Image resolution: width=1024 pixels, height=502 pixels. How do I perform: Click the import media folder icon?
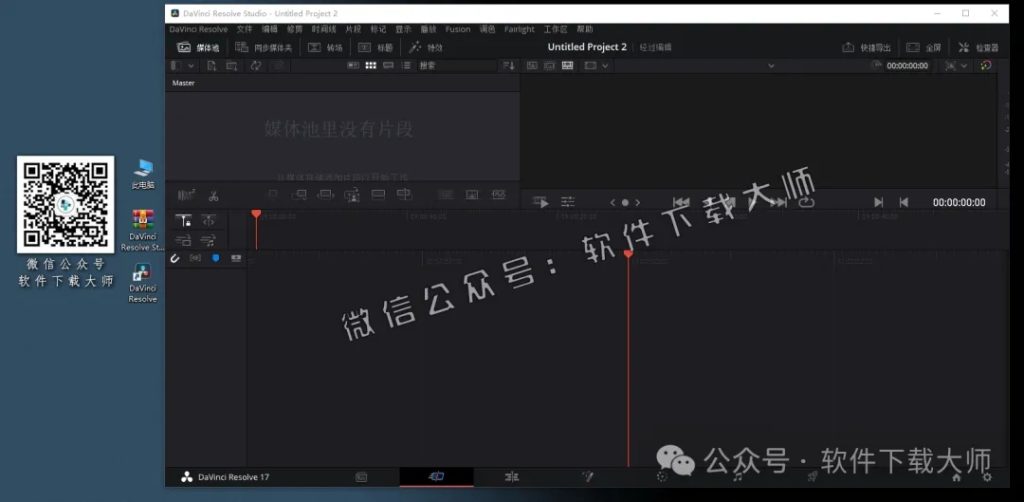click(x=231, y=65)
